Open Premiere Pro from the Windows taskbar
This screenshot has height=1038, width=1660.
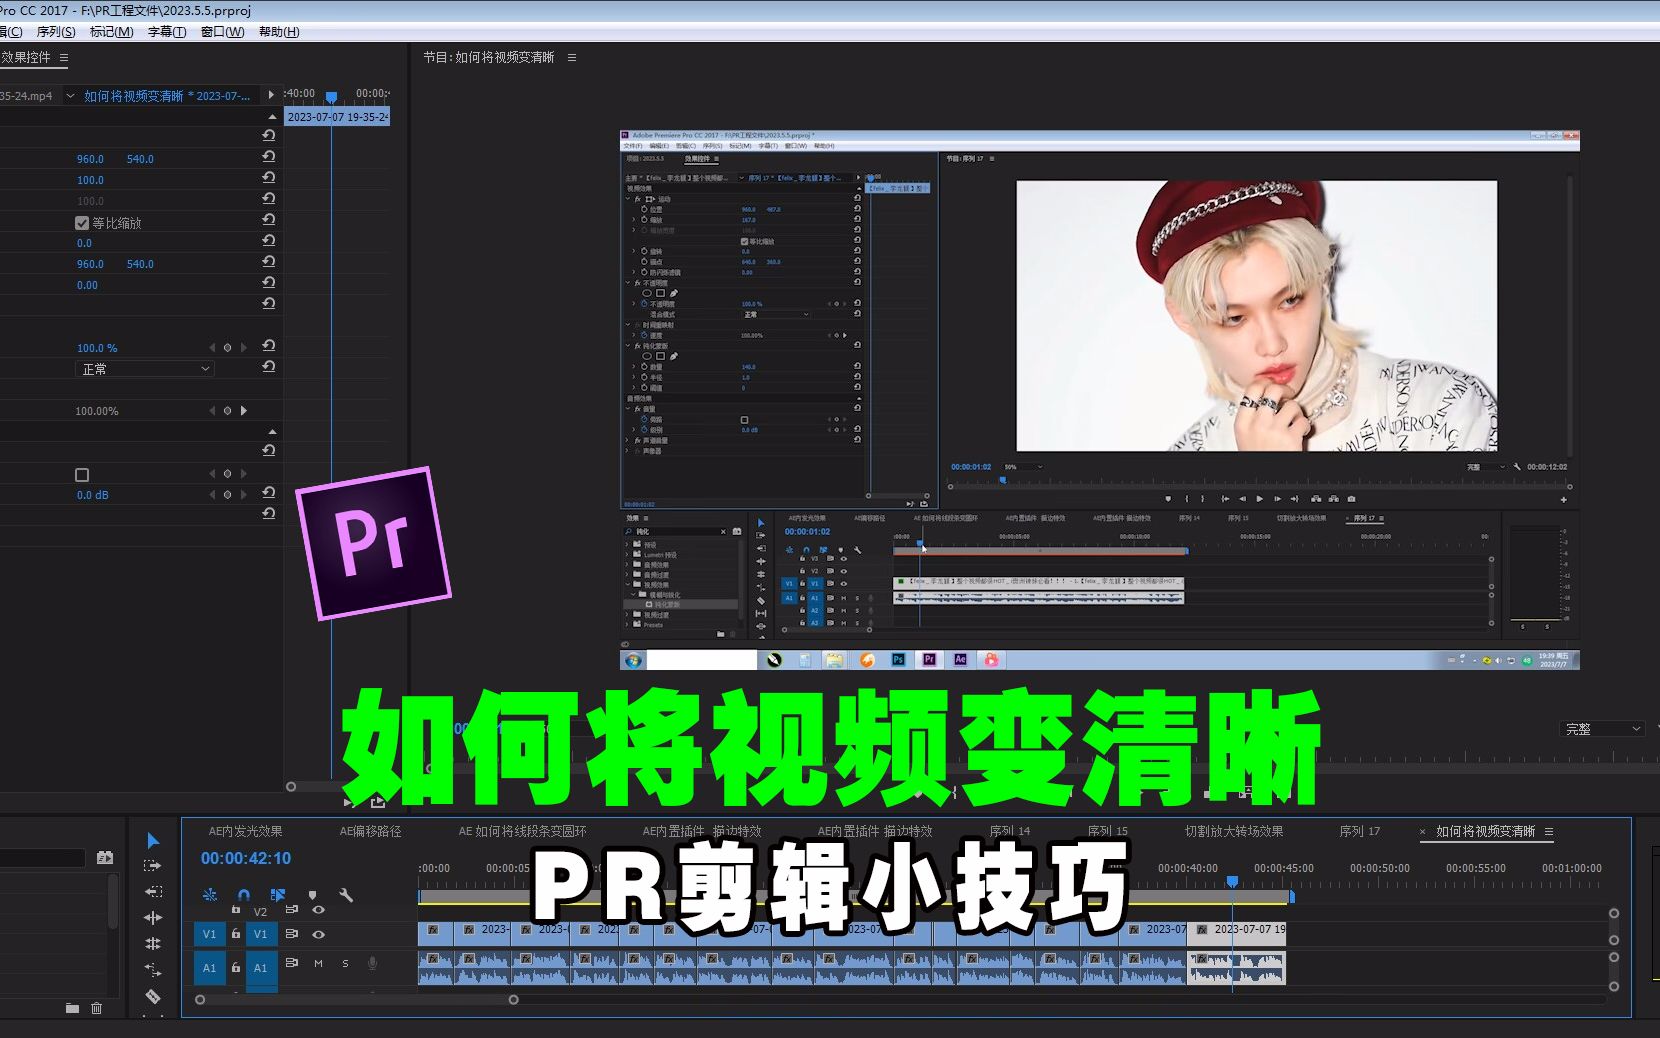pyautogui.click(x=928, y=660)
